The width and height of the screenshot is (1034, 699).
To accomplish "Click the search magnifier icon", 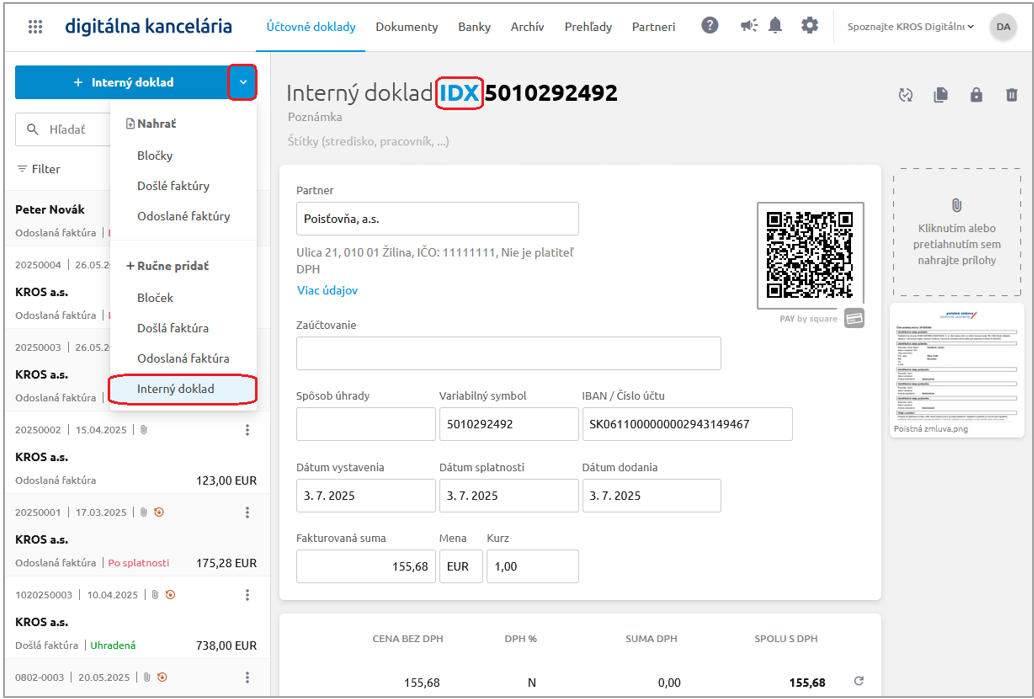I will [x=32, y=129].
